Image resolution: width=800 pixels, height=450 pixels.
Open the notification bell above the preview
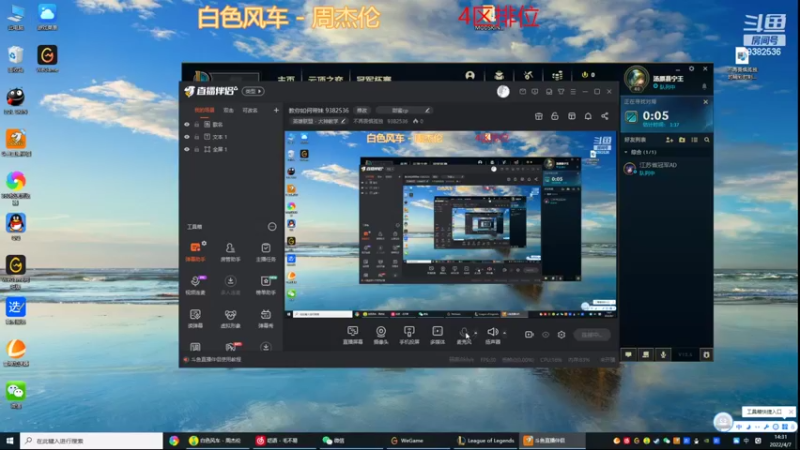click(x=588, y=116)
